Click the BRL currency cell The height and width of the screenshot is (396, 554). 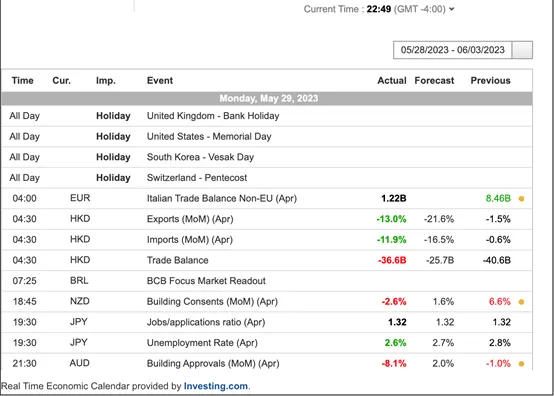(79, 280)
